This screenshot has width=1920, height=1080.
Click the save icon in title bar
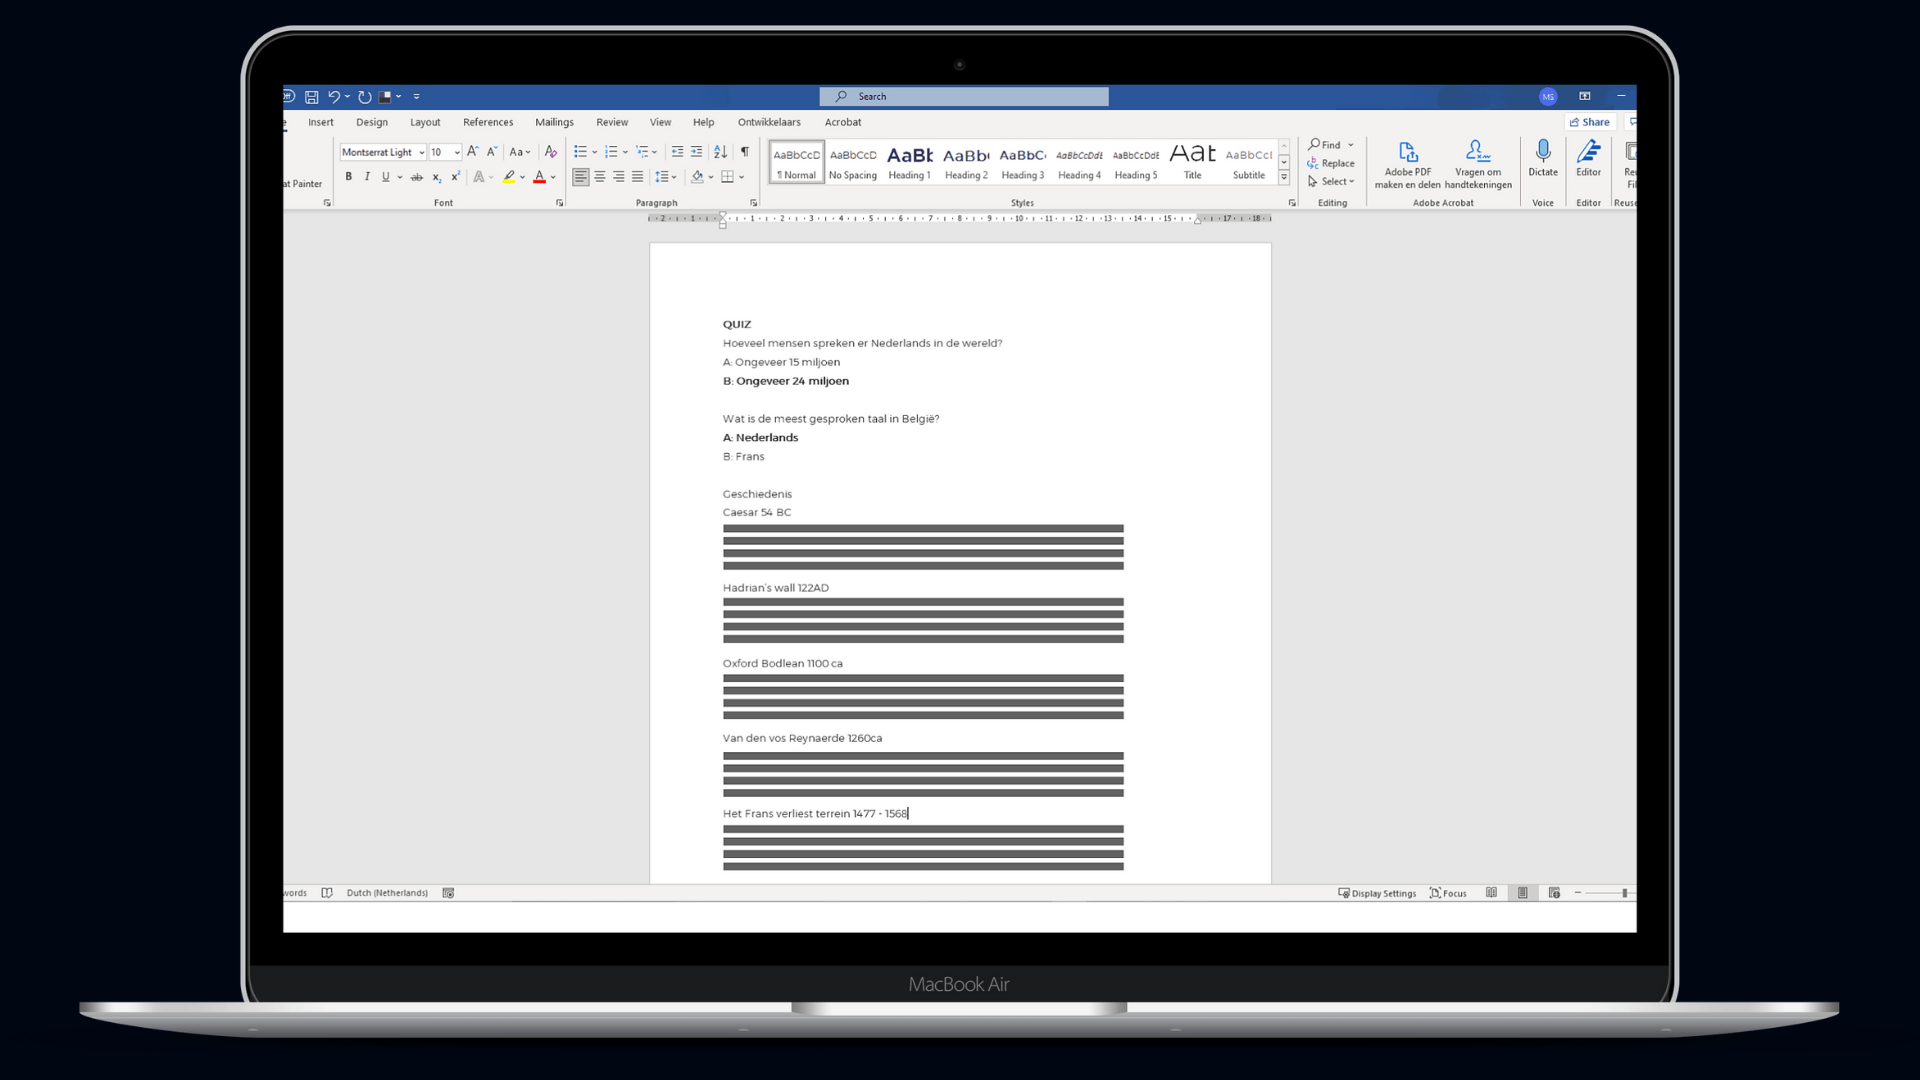click(312, 97)
